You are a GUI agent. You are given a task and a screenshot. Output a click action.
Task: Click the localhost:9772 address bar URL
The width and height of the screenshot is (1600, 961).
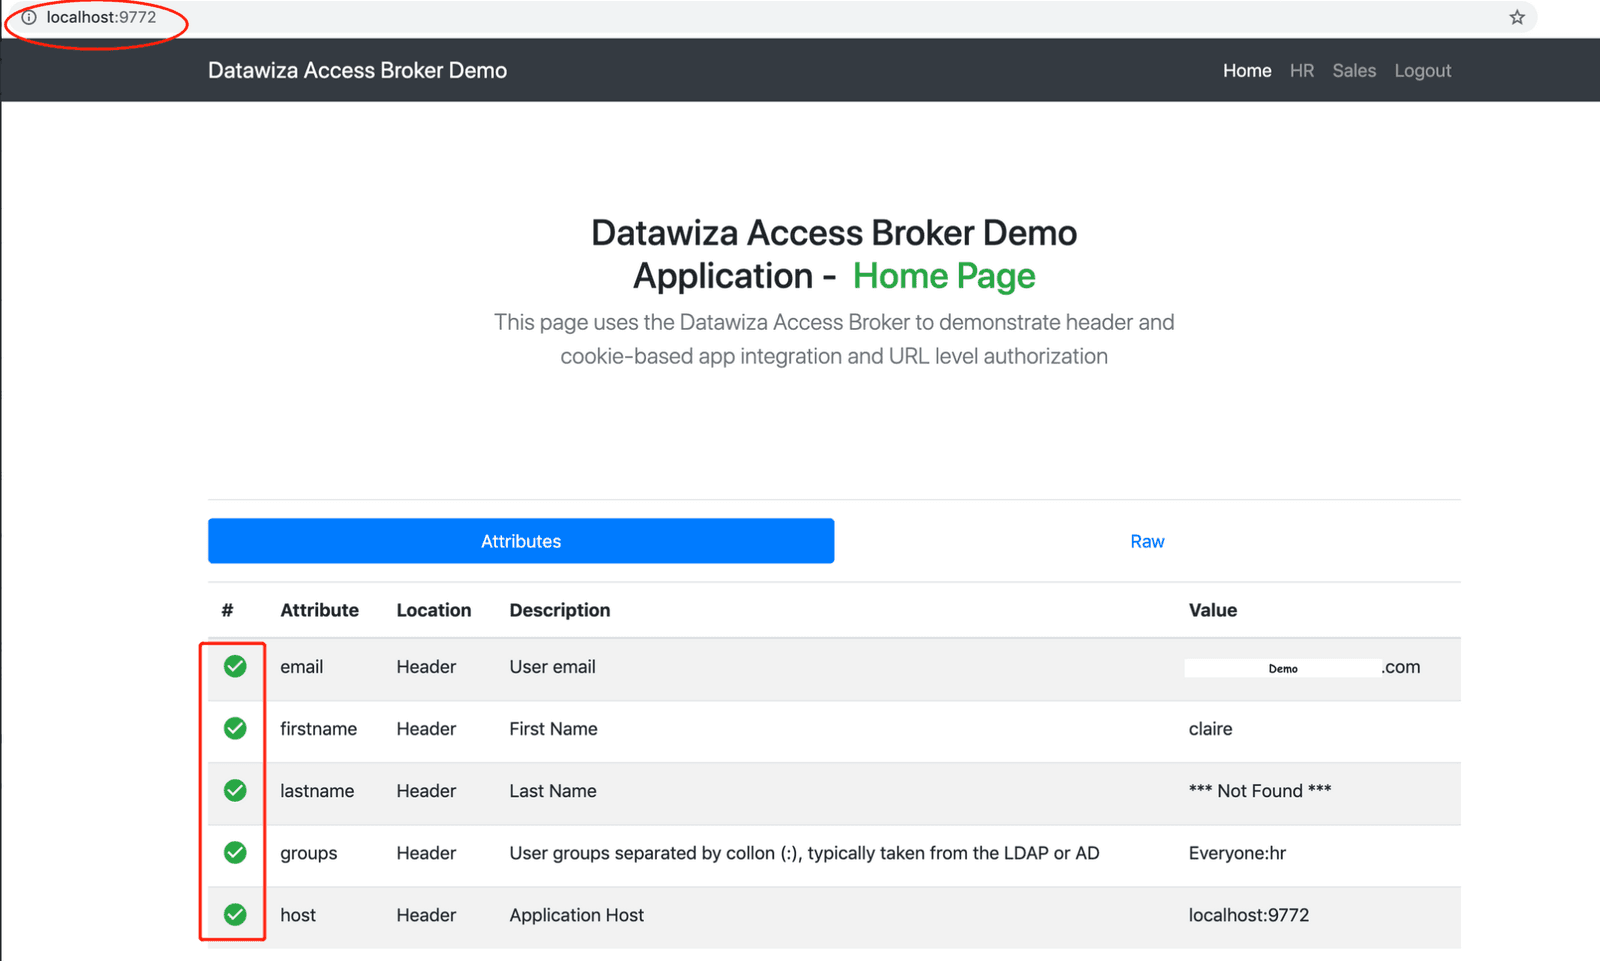[x=101, y=17]
